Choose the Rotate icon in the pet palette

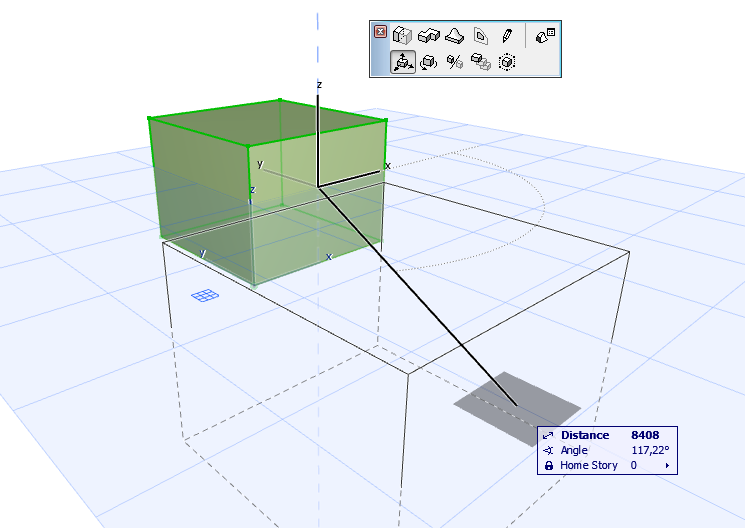tap(429, 62)
